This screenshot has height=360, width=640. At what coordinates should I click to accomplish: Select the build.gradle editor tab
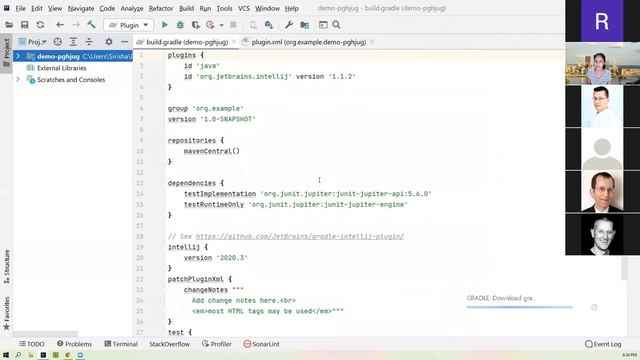[x=187, y=42]
